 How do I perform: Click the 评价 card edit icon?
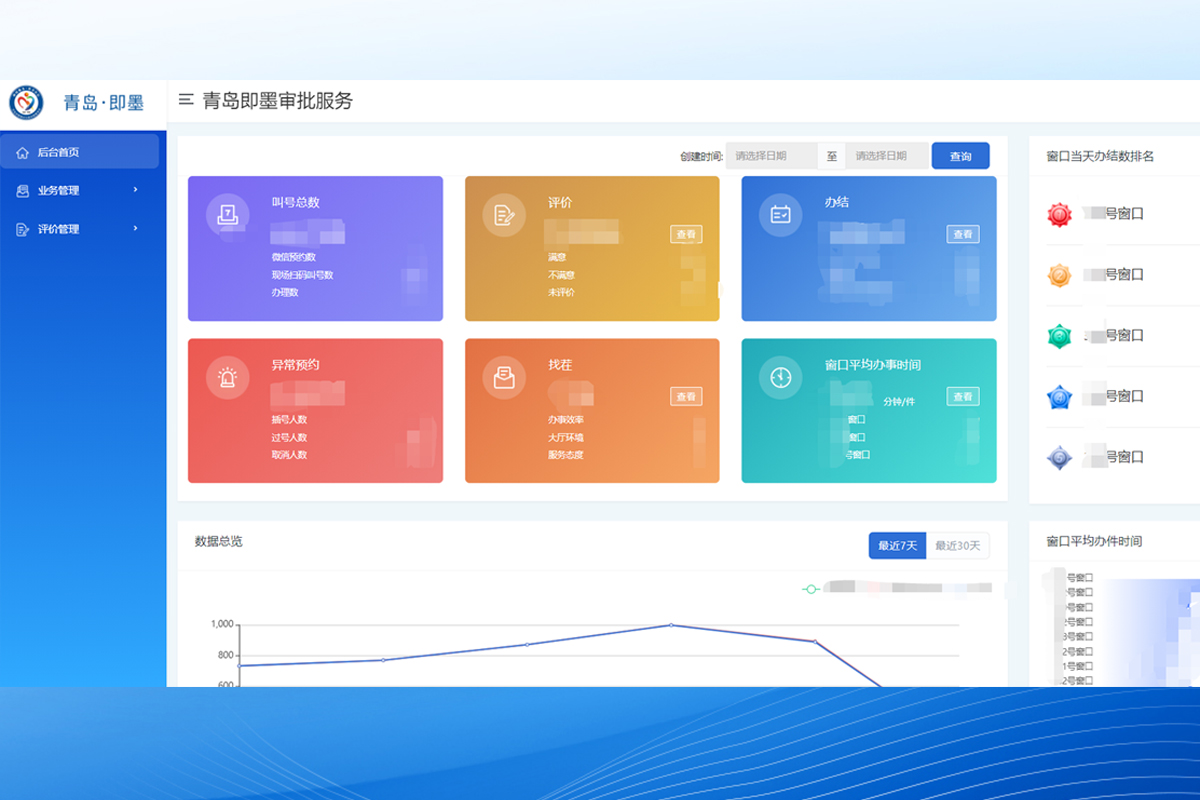pyautogui.click(x=504, y=215)
